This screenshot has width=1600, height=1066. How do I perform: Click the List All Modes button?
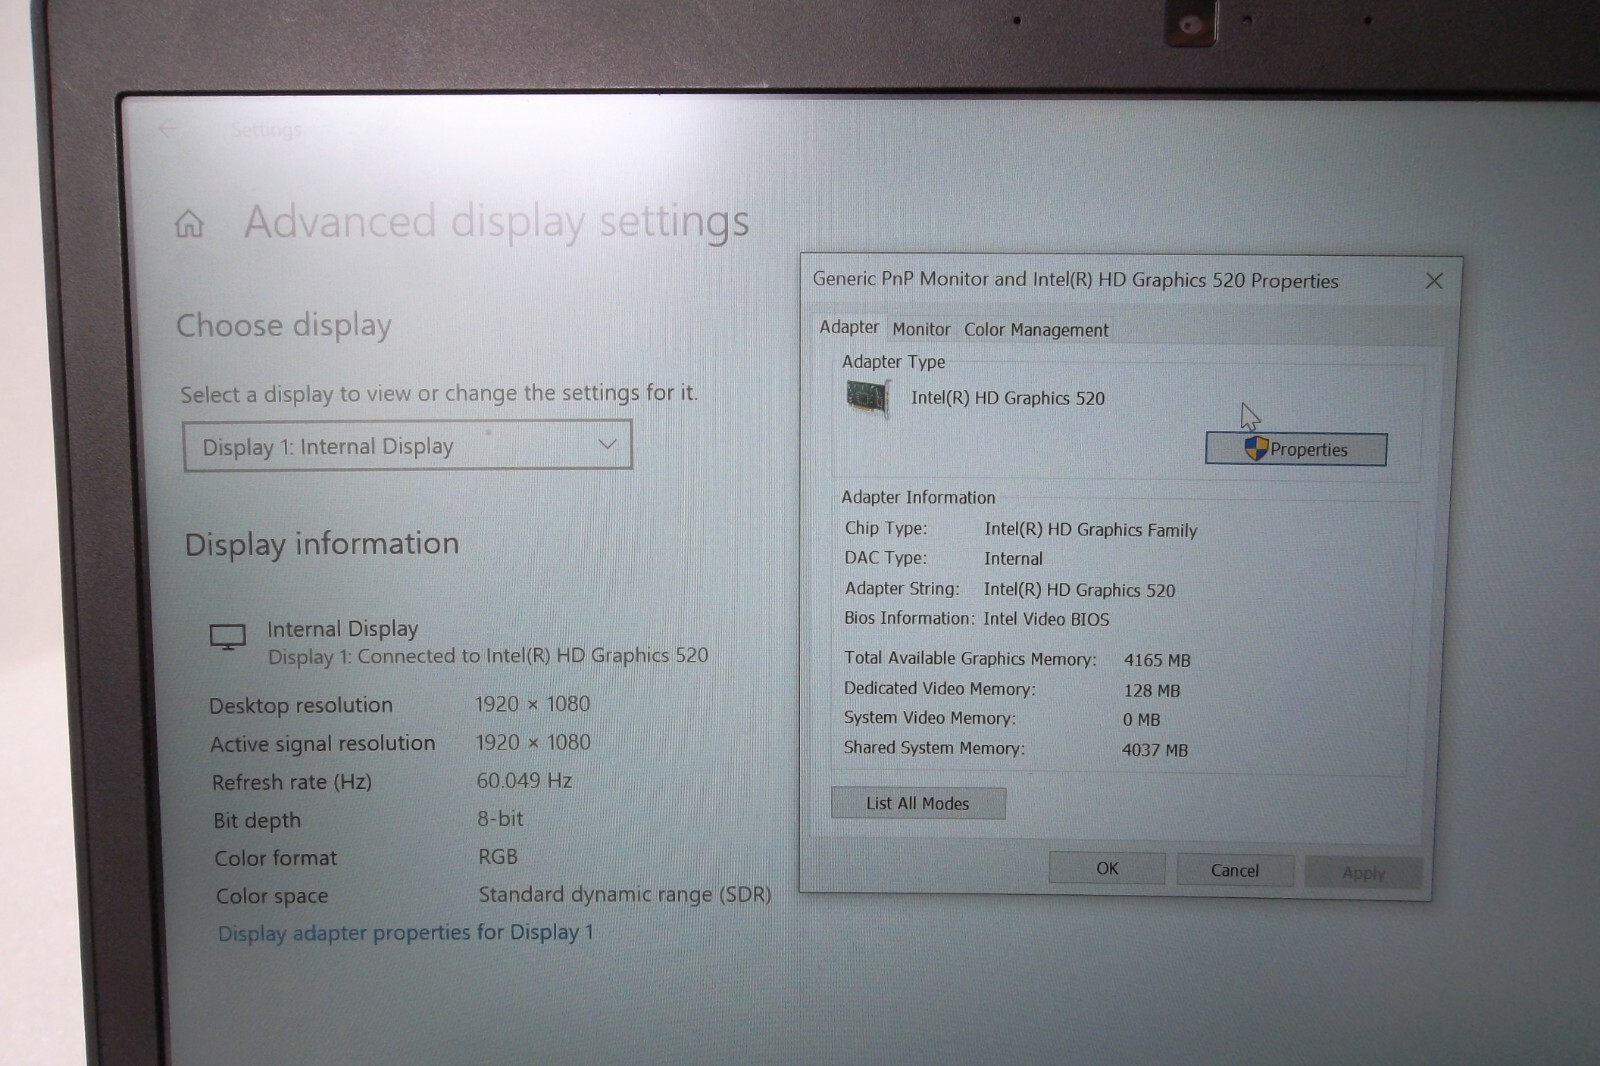tap(918, 803)
